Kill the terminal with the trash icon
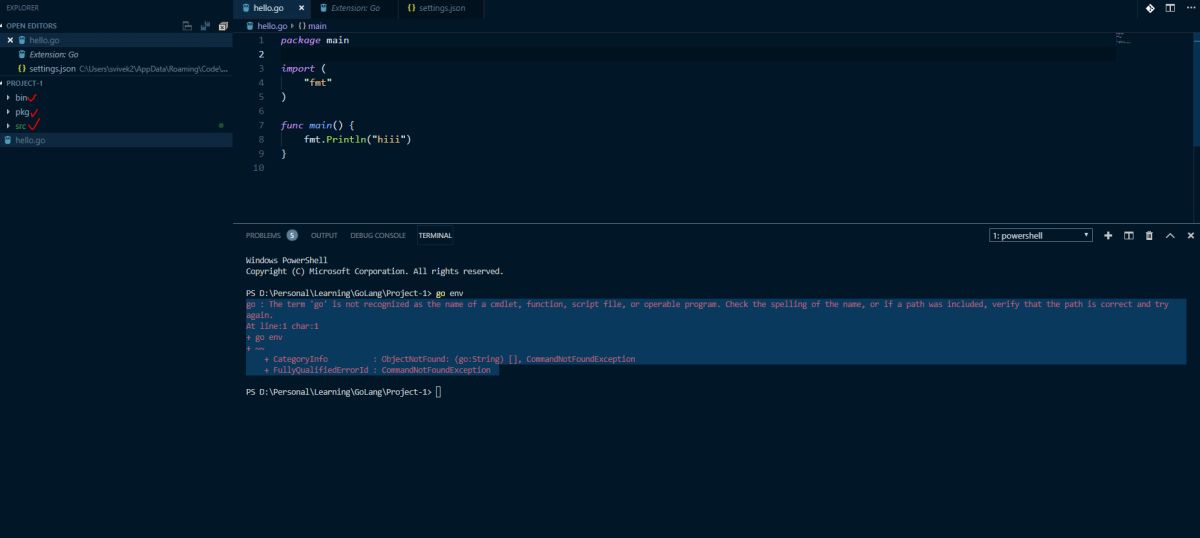This screenshot has height=538, width=1200. 1149,235
